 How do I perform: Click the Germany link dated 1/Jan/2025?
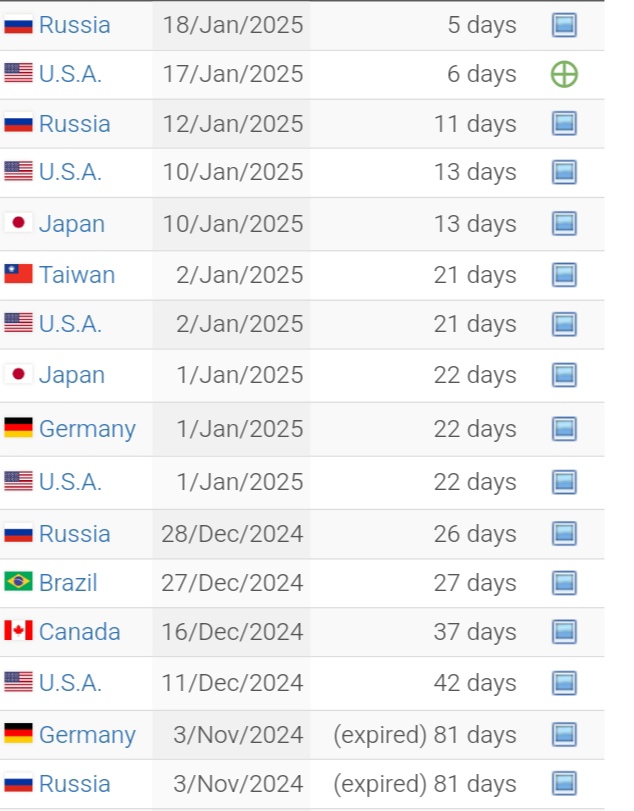coord(87,429)
